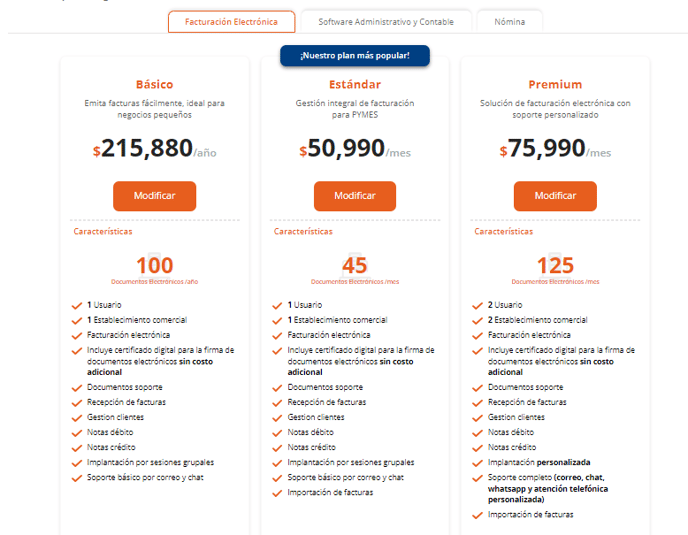Click checkmark next to Estándar 'Documentos soporte'
The image size is (688, 535).
coord(278,387)
